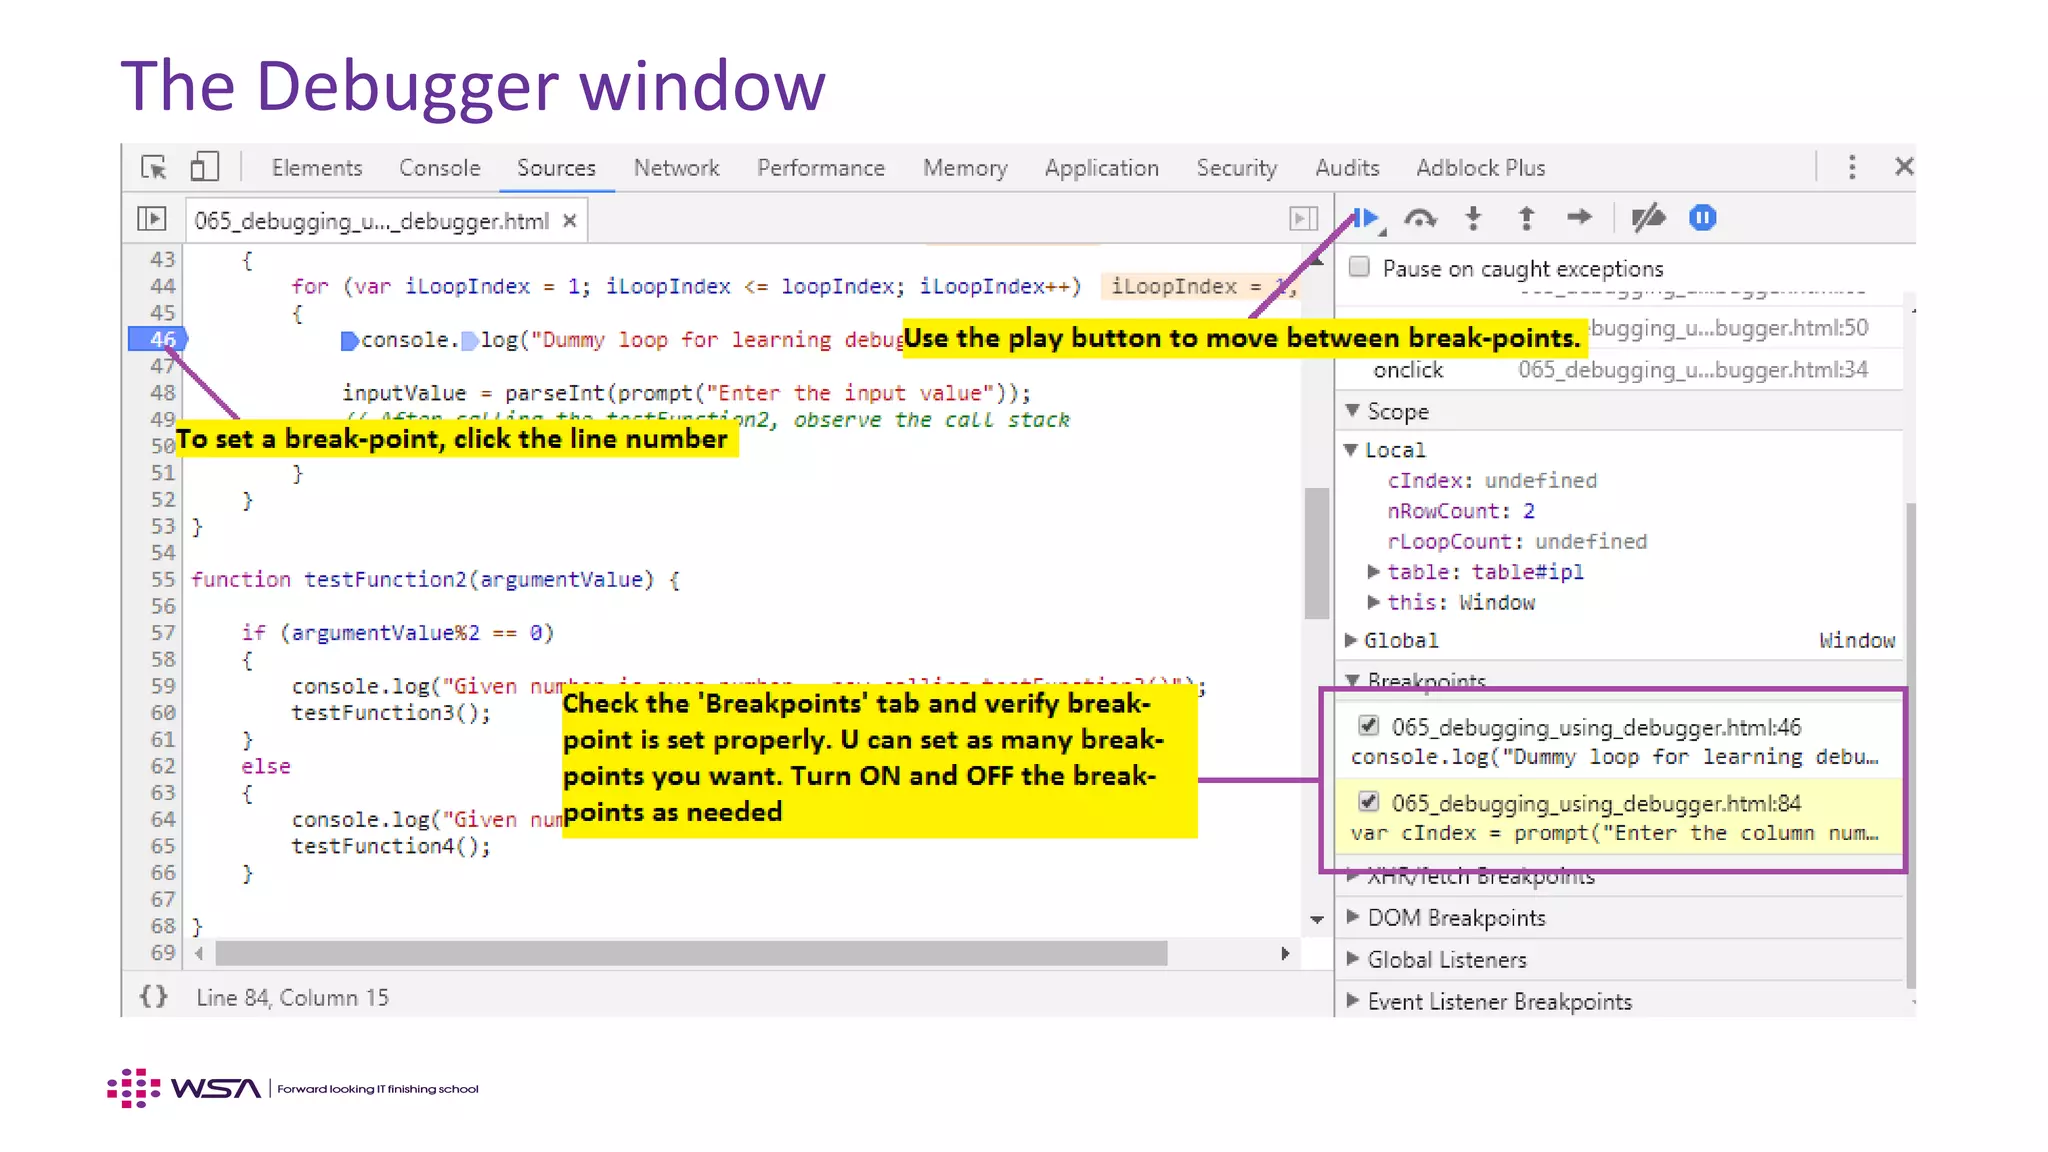This screenshot has height=1152, width=2048.
Task: Select the 065_debugging_u..._debugger.html file tab
Action: 372,221
